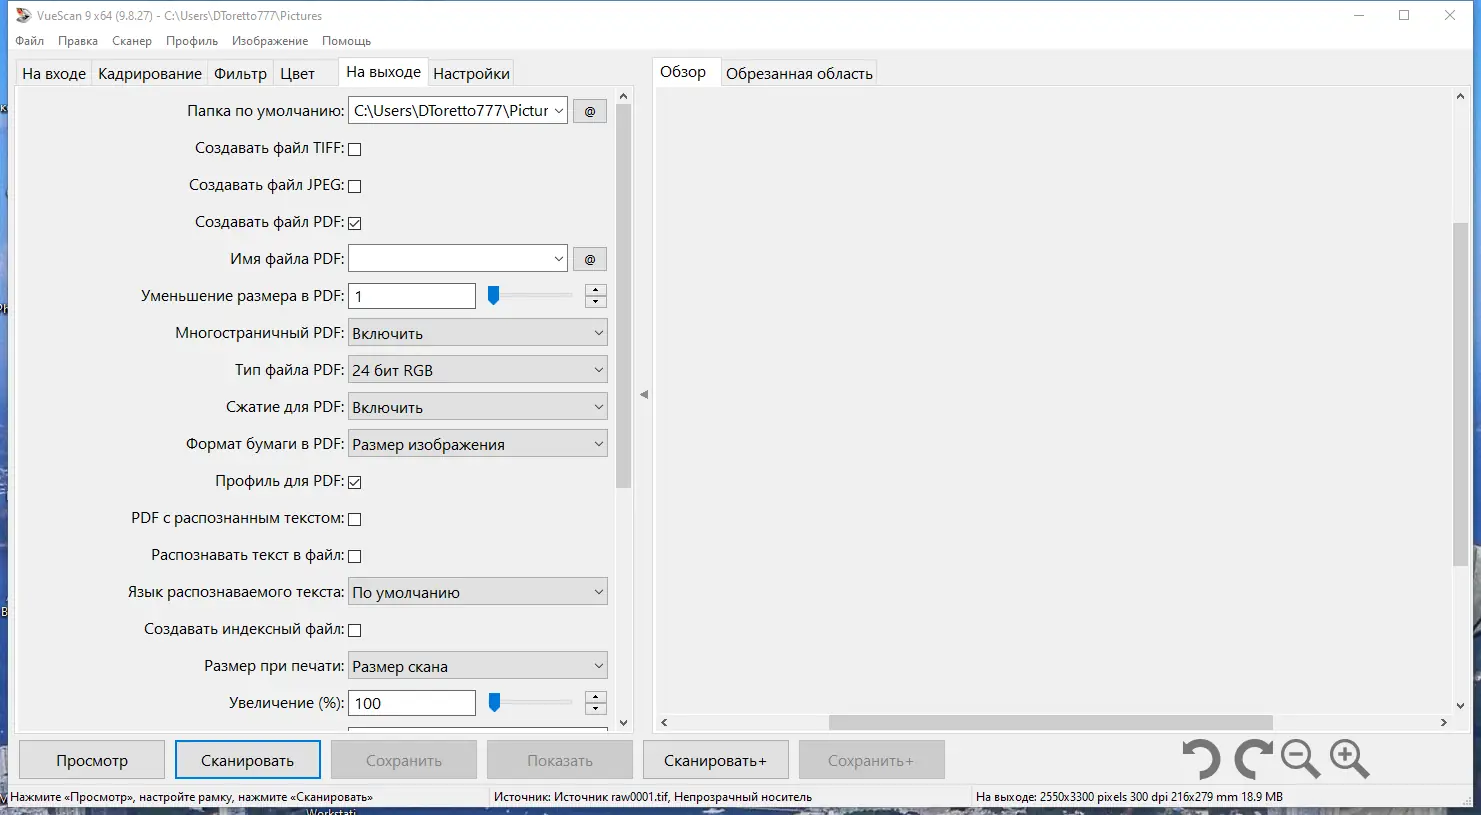Open the Профиль menu

tap(192, 41)
